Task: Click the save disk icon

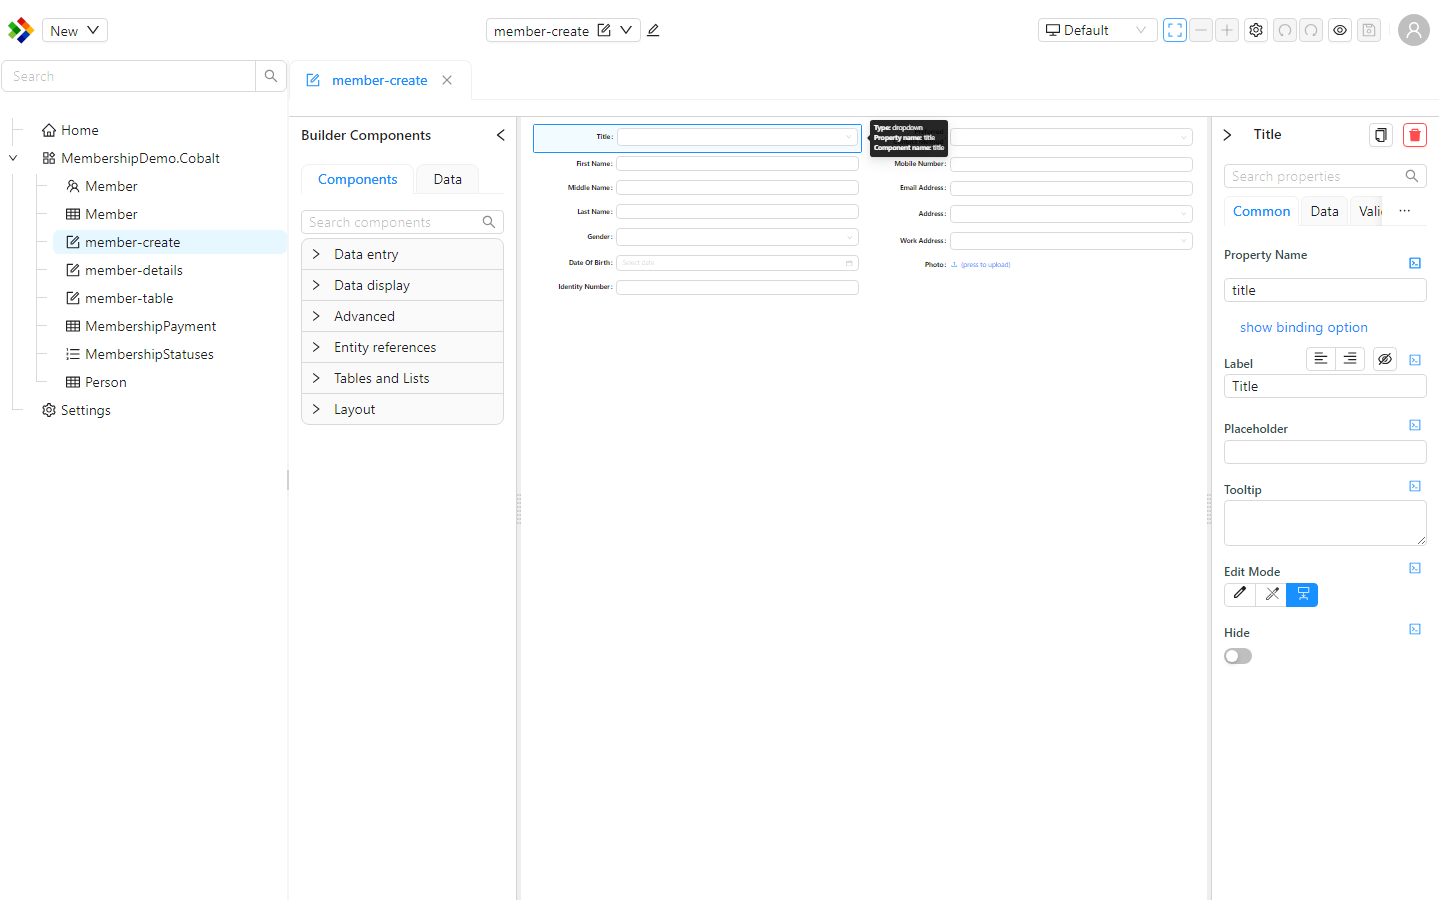Action: (1369, 30)
